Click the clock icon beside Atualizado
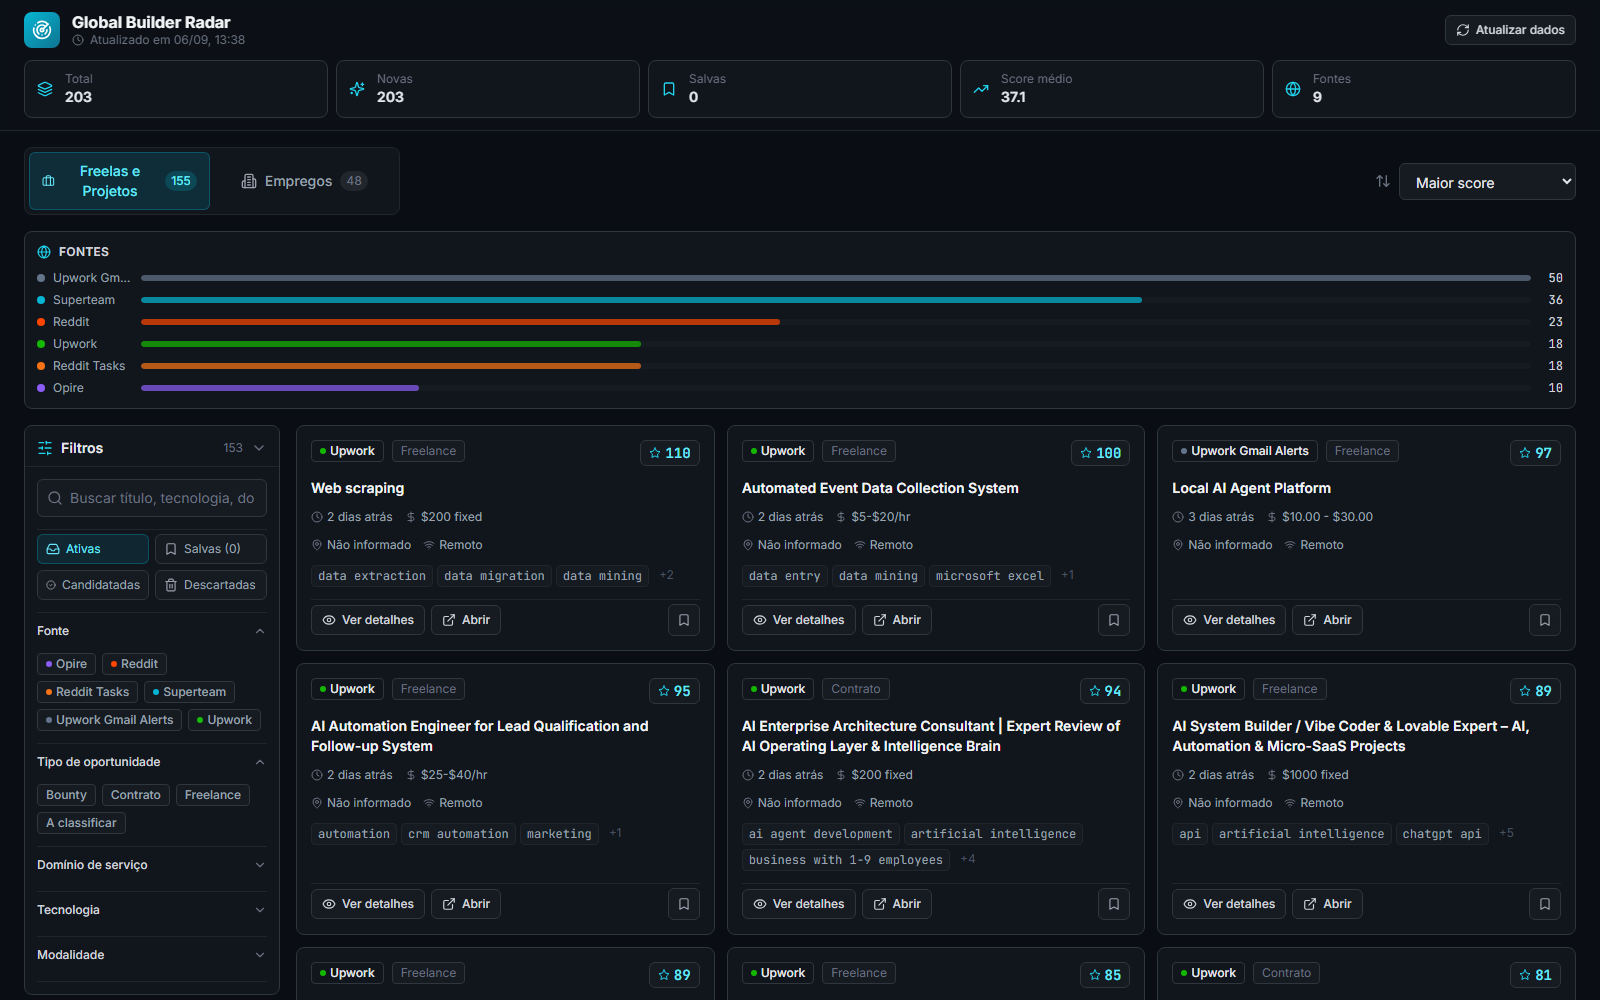This screenshot has width=1600, height=1000. point(78,40)
